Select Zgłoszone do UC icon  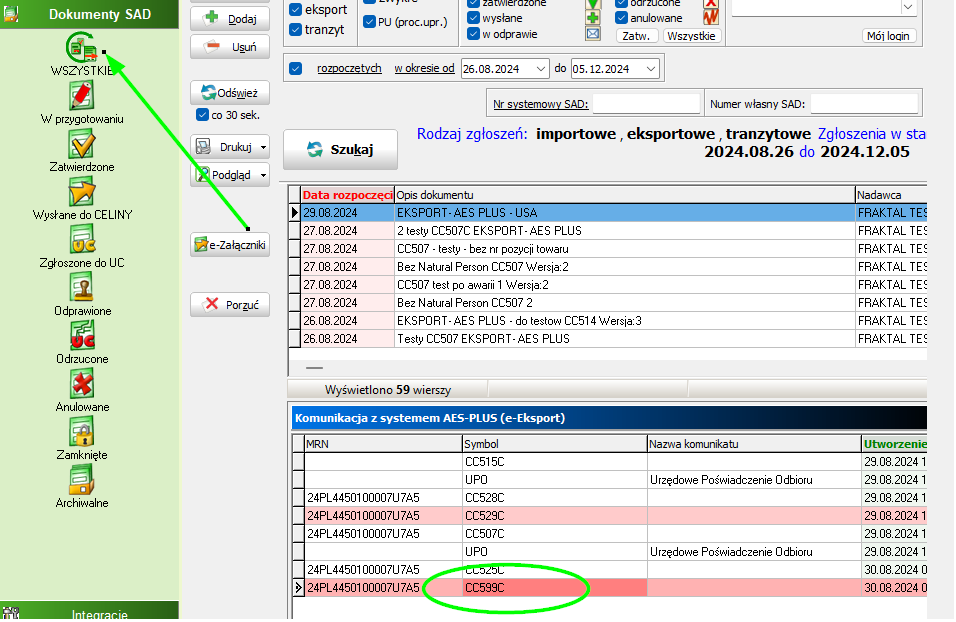(x=82, y=240)
